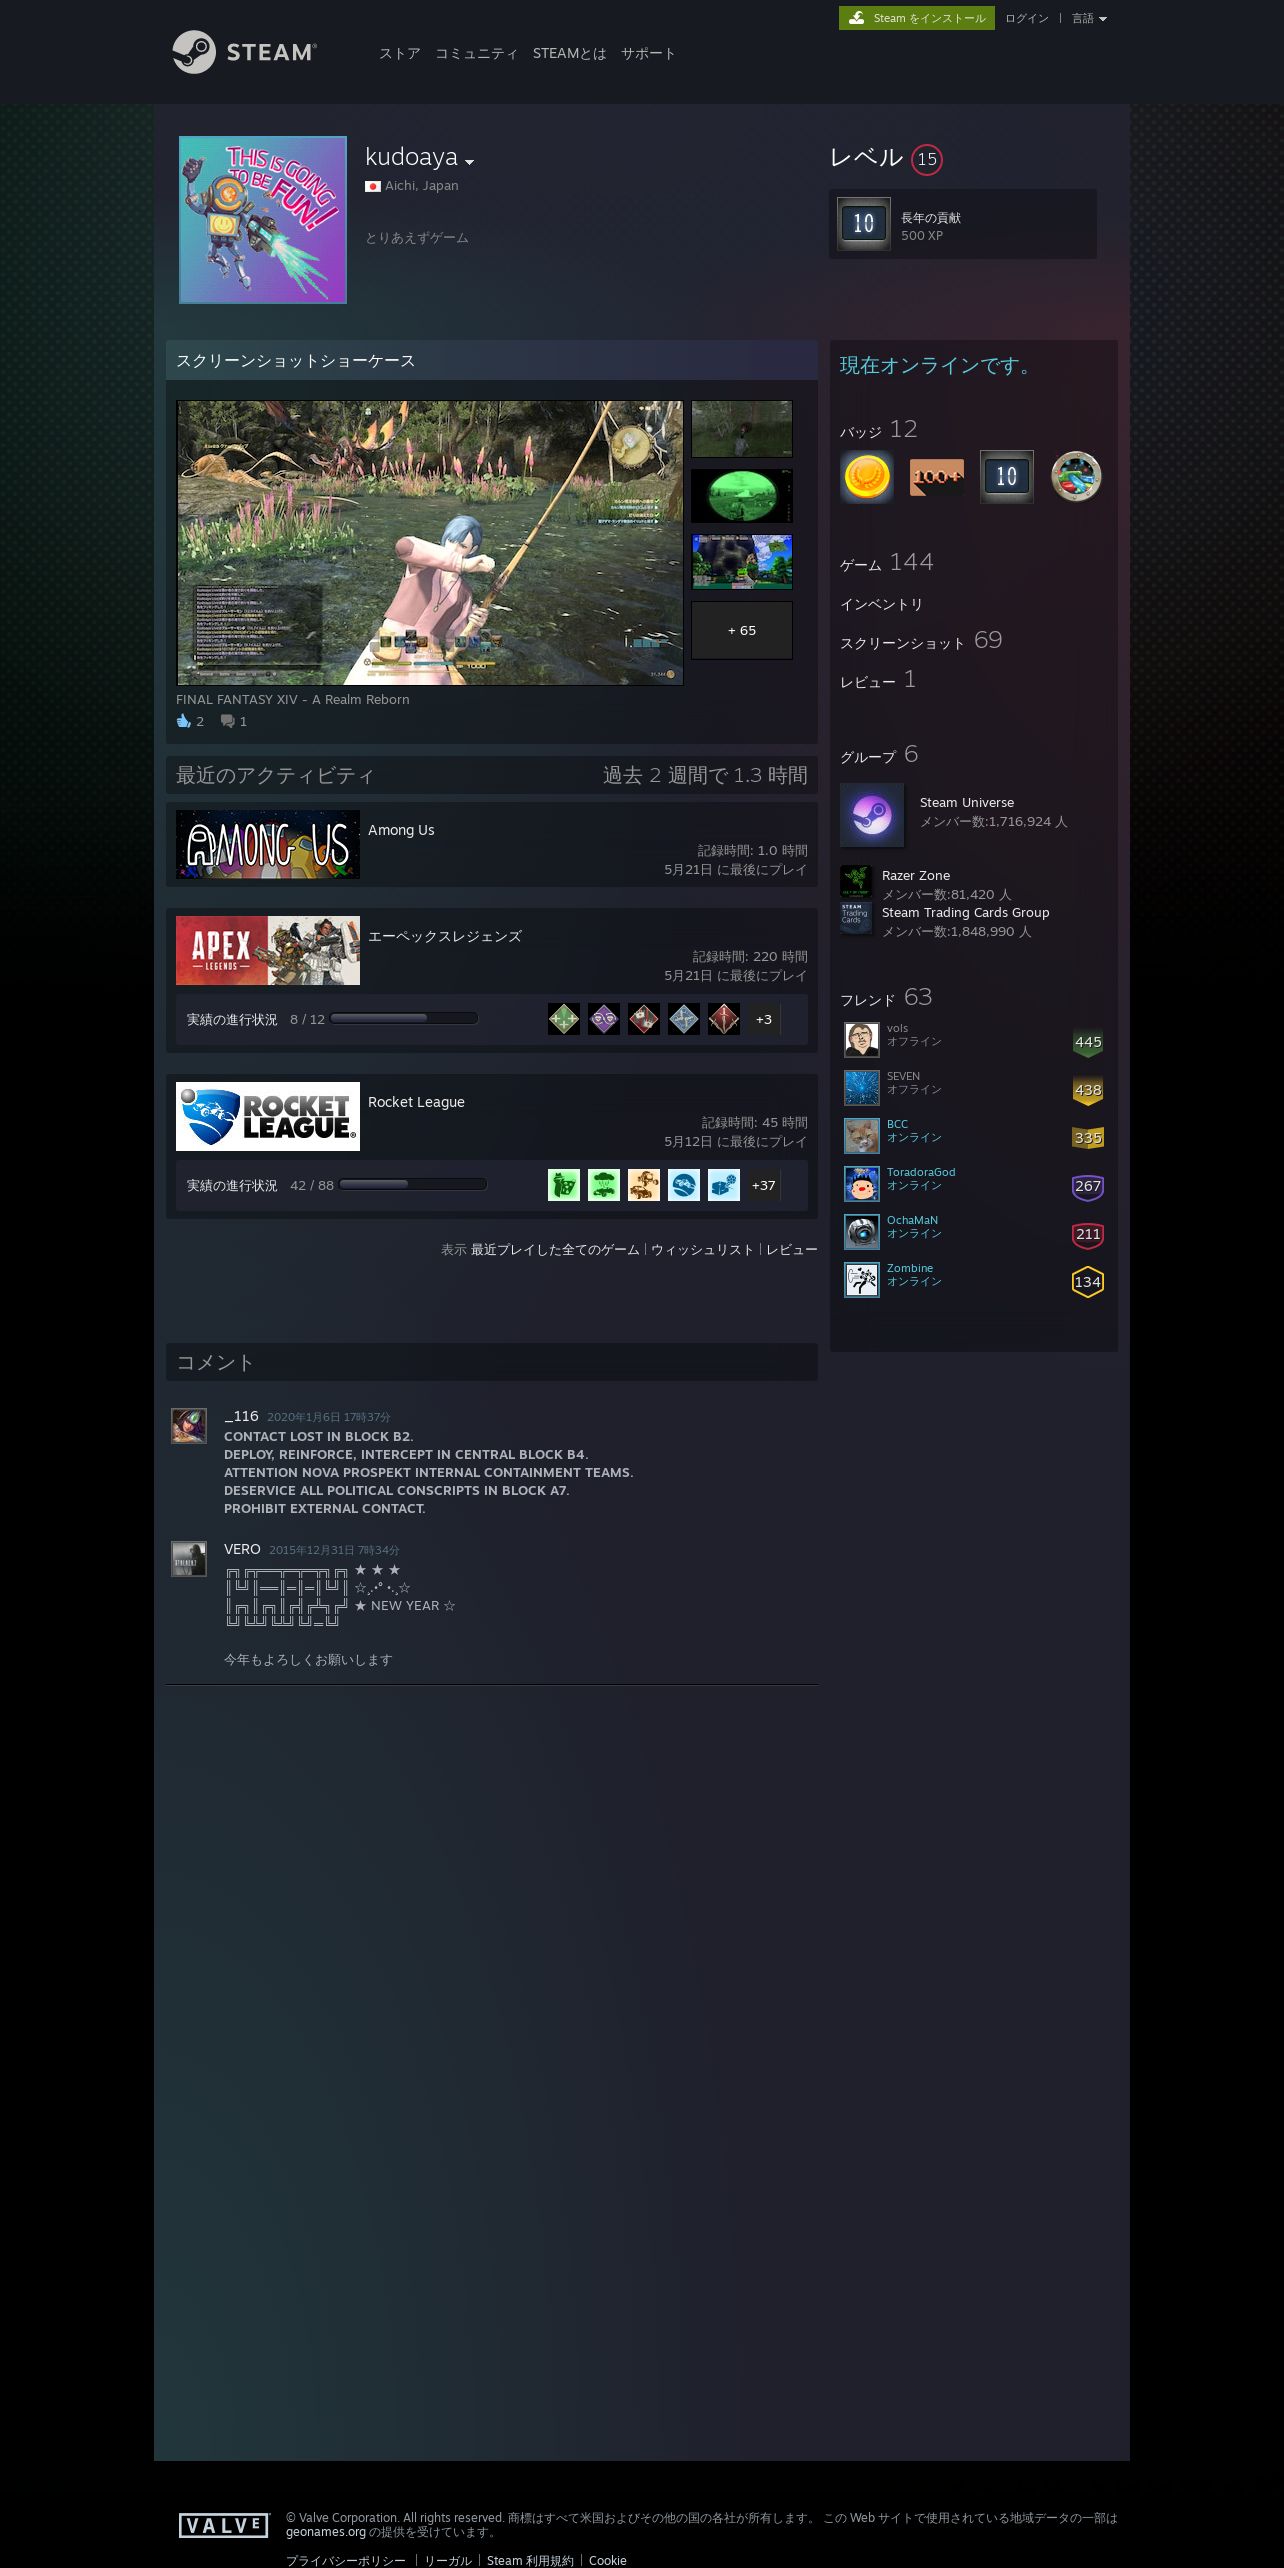Open the Rocket League game banner
This screenshot has width=1284, height=2568.
click(268, 1116)
